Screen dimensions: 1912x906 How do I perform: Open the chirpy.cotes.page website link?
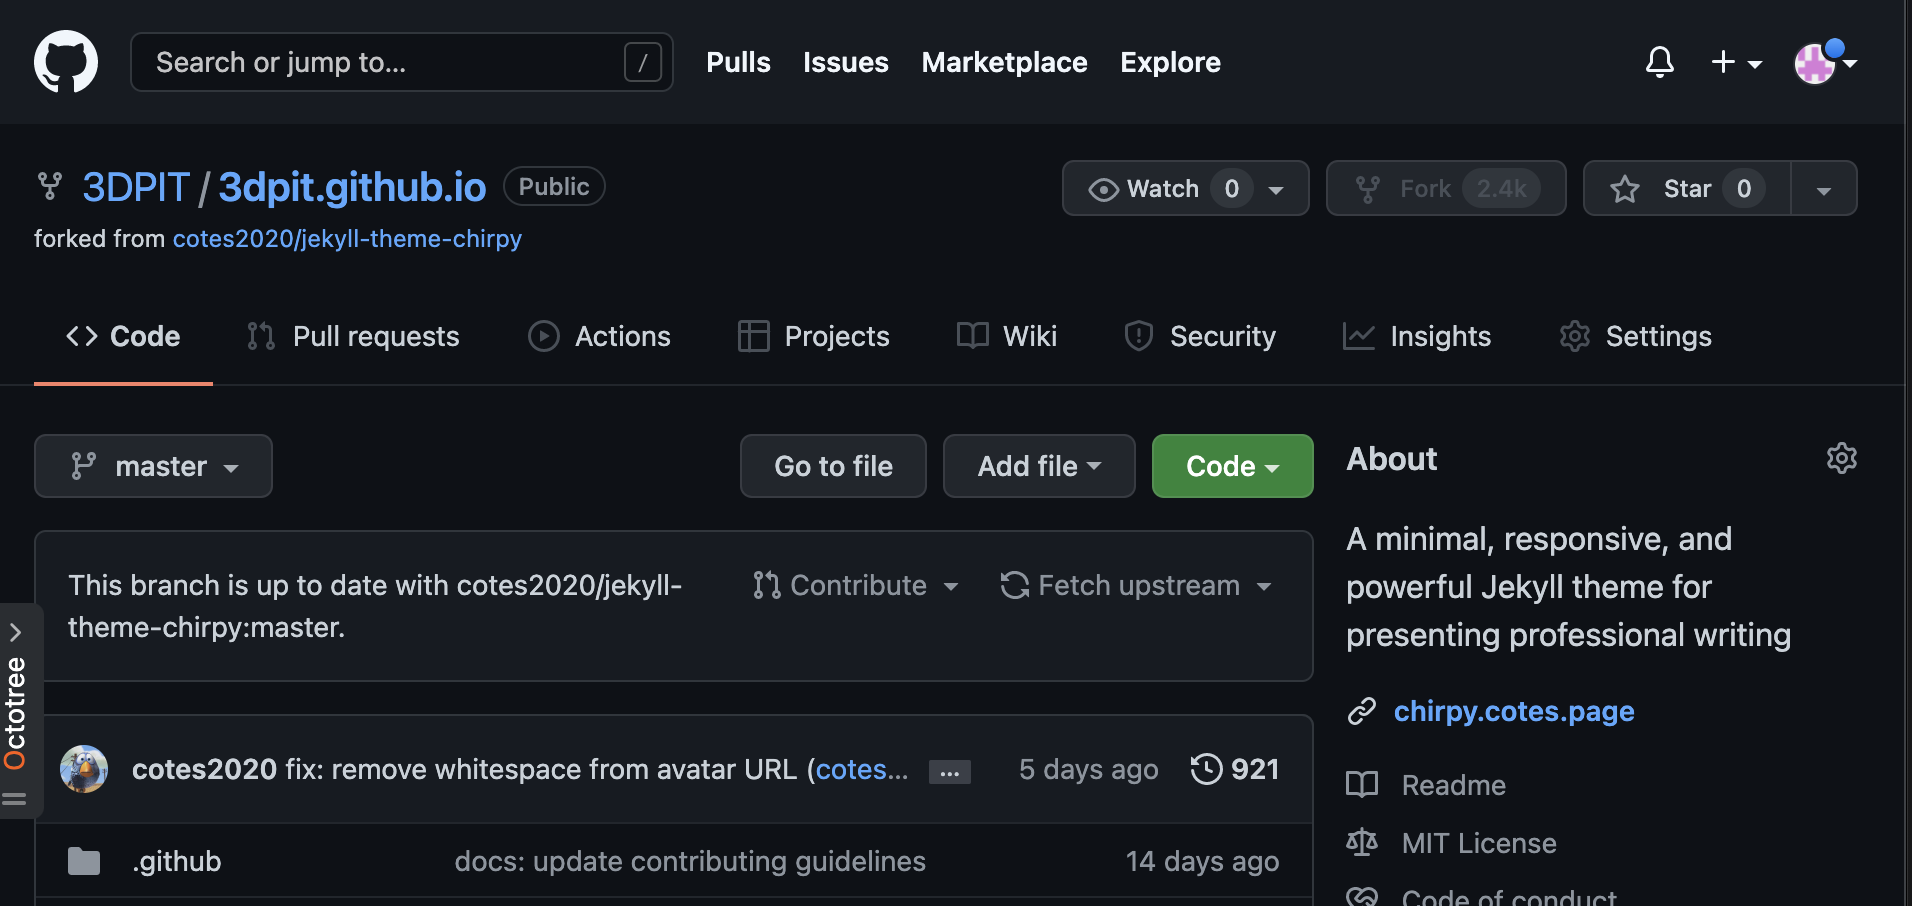[1514, 711]
